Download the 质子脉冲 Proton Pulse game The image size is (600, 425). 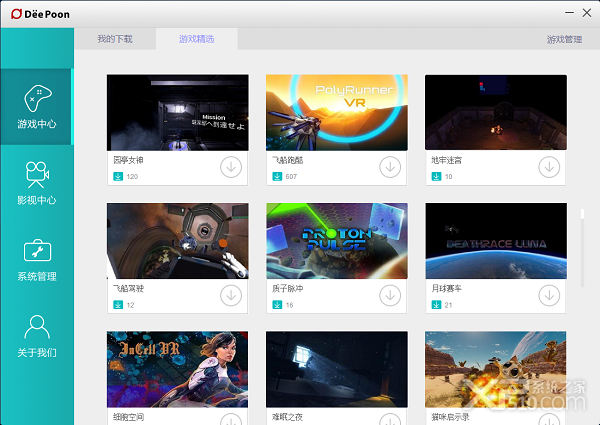click(390, 295)
